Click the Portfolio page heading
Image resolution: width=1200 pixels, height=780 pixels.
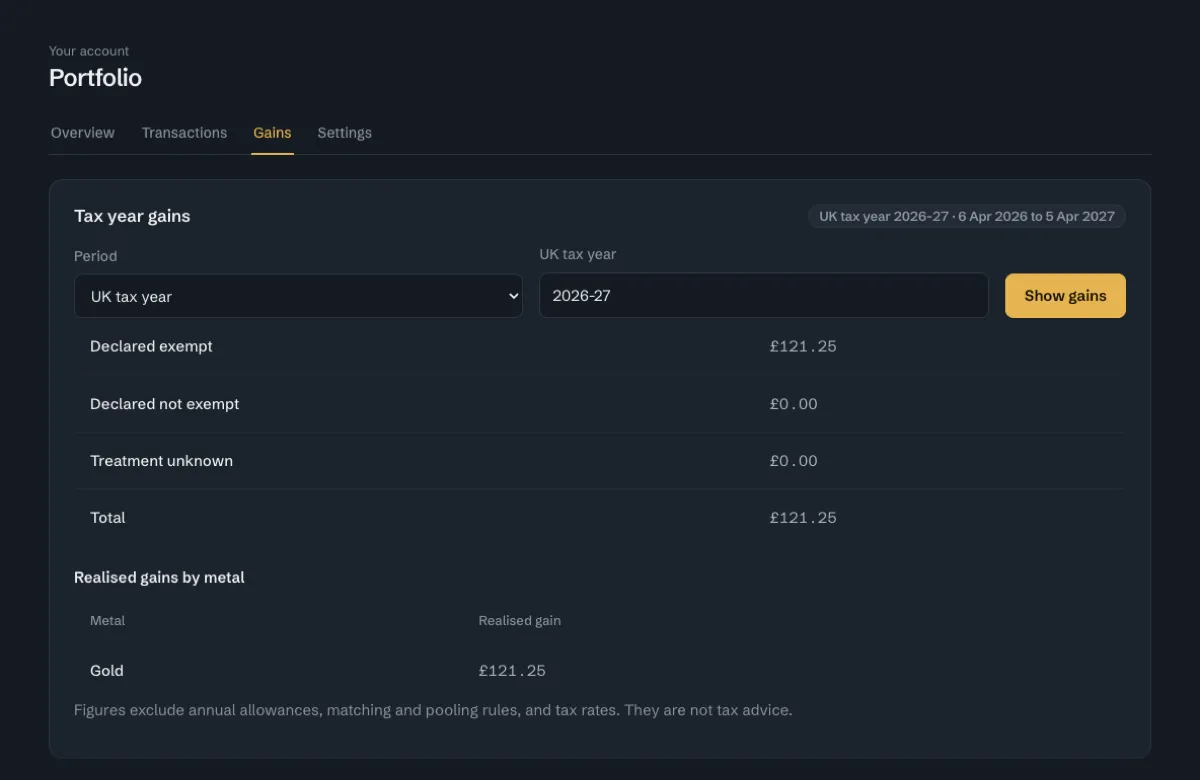pyautogui.click(x=95, y=78)
